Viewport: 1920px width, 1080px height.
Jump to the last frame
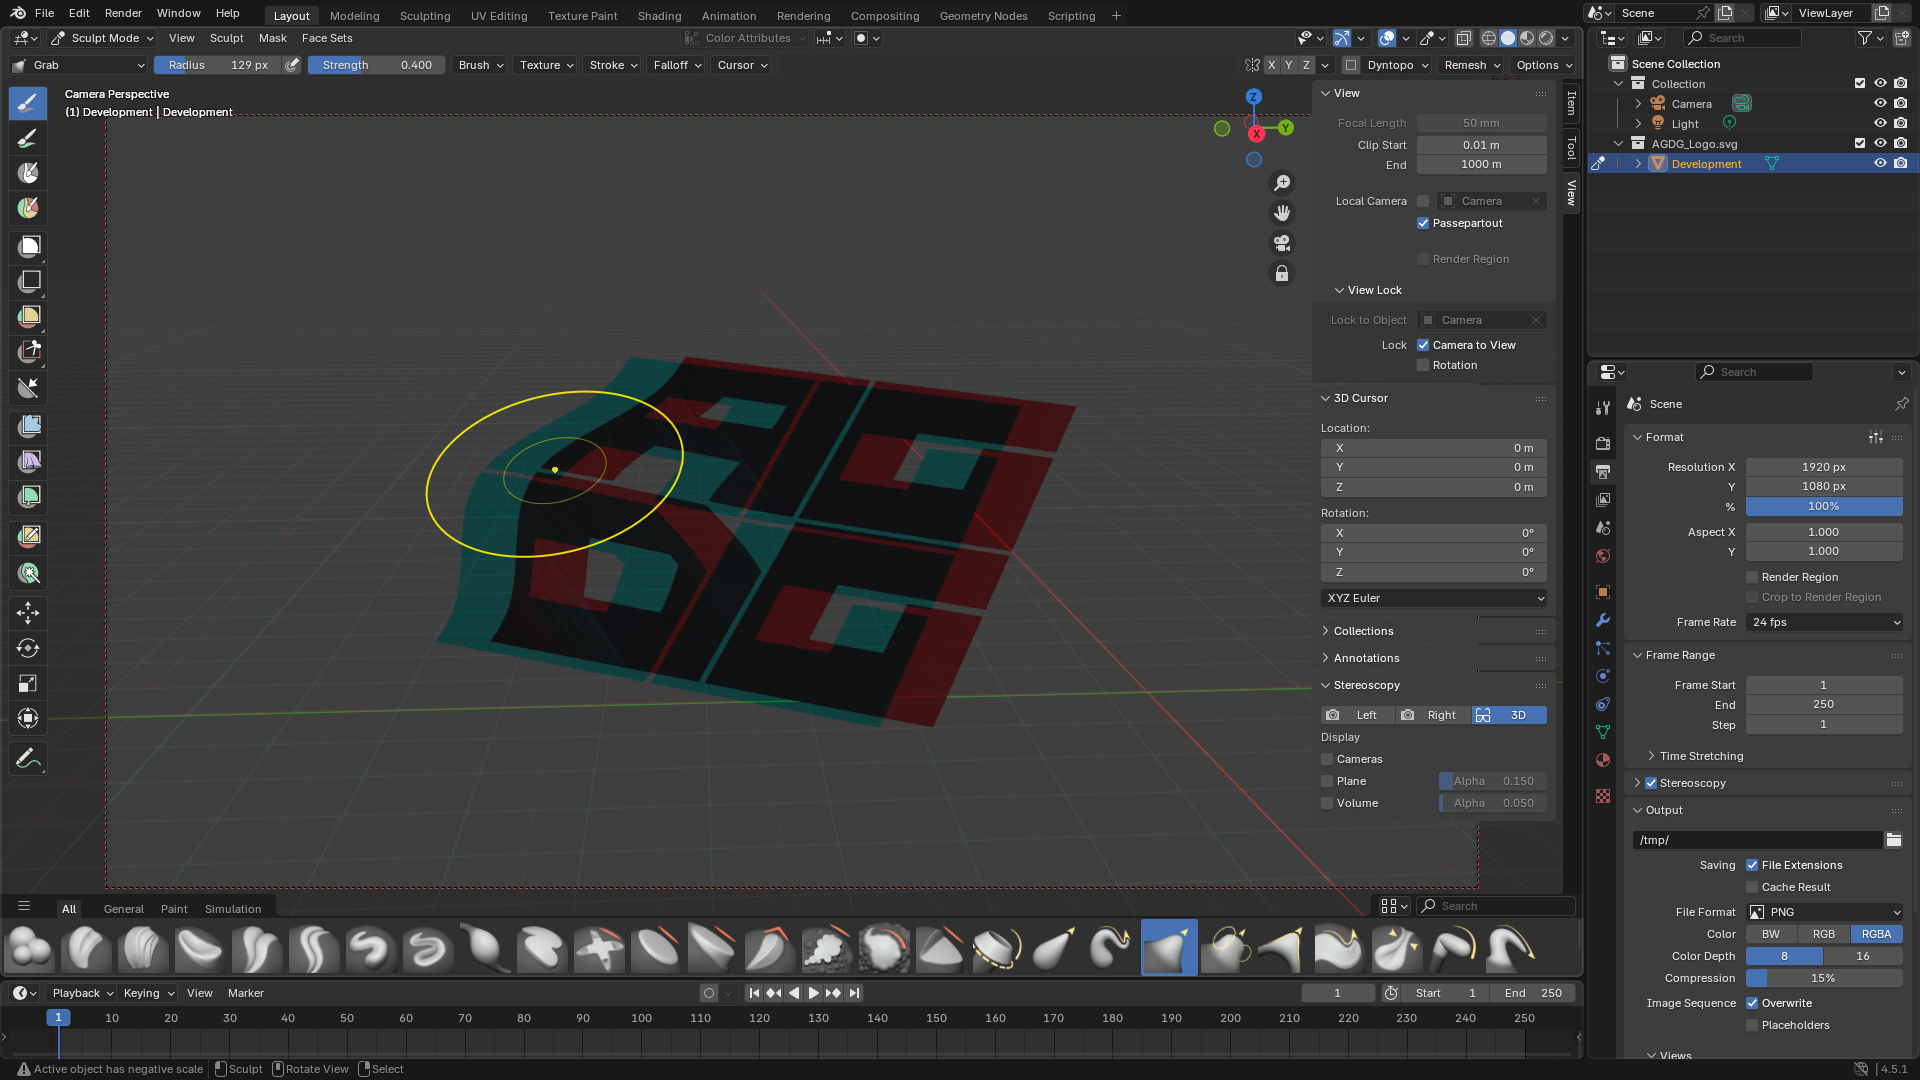click(853, 993)
